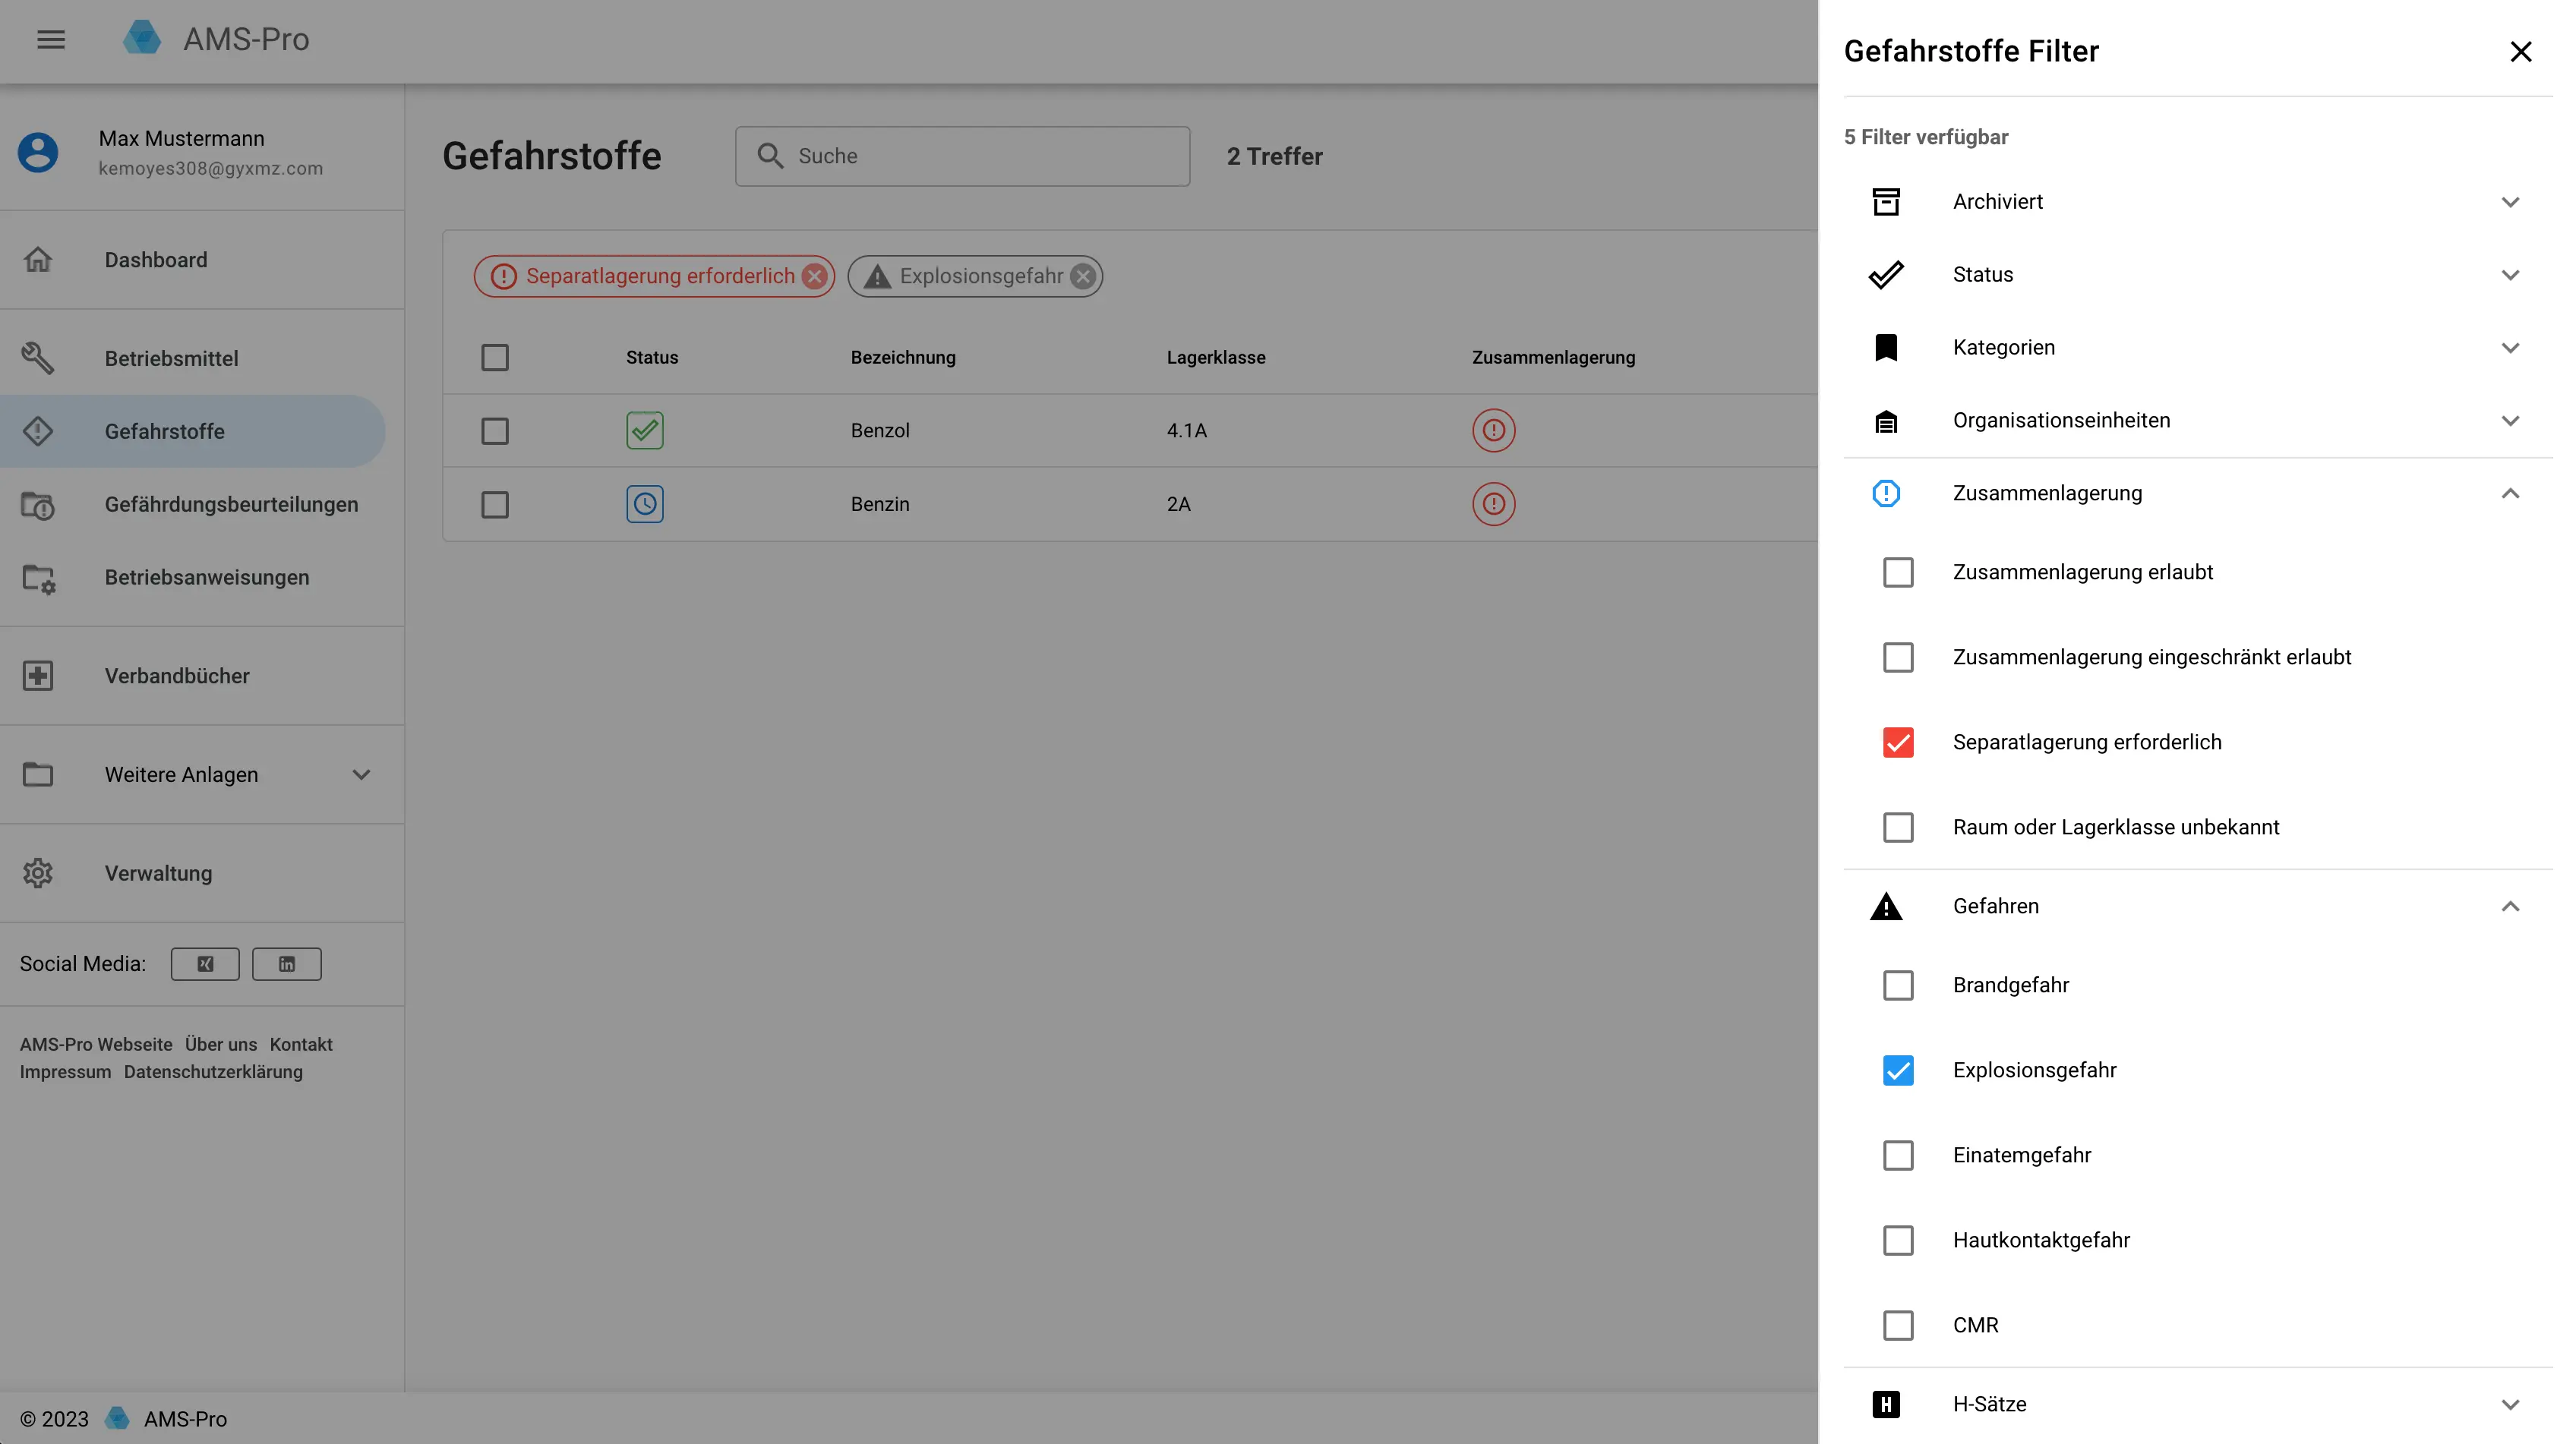Viewport: 2576px width, 1444px height.
Task: Tick the Zusammenlagerung erlaubt checkbox
Action: click(x=1898, y=572)
